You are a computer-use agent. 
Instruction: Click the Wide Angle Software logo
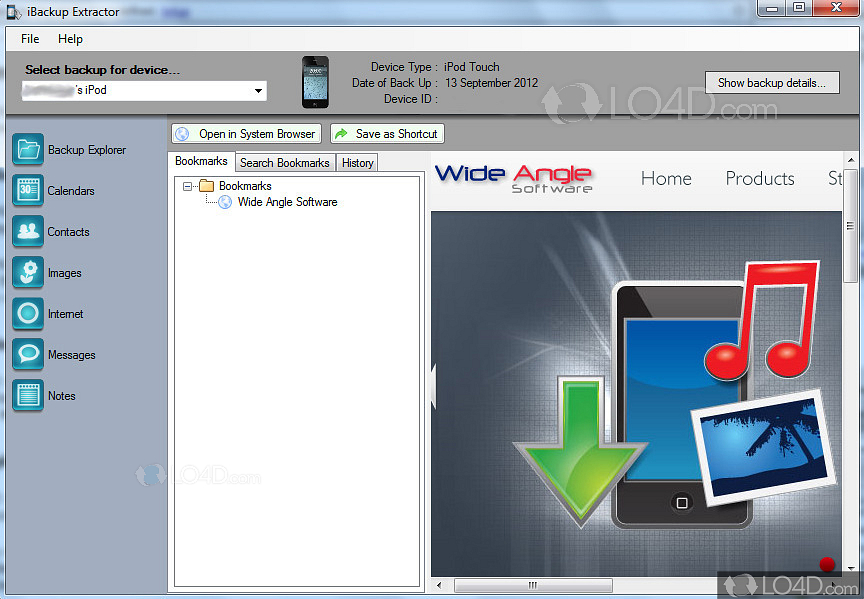pyautogui.click(x=514, y=179)
